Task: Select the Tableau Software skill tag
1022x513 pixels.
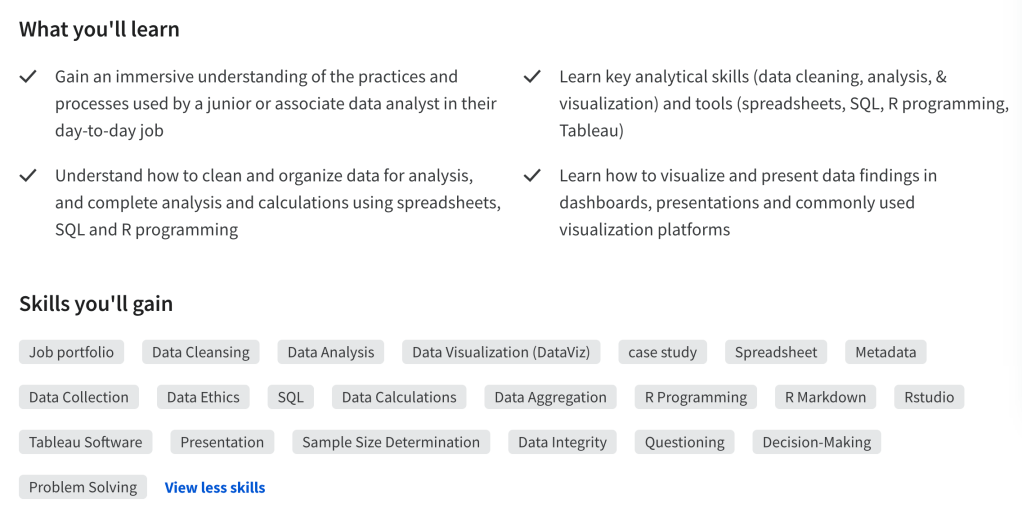Action: click(x=85, y=442)
